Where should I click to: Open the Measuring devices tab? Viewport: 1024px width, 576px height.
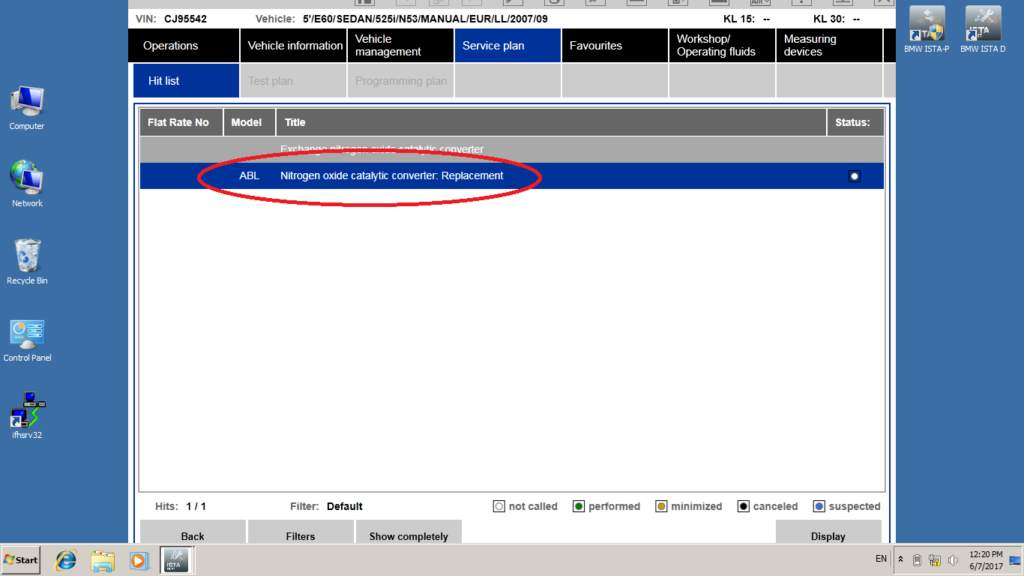coord(829,46)
